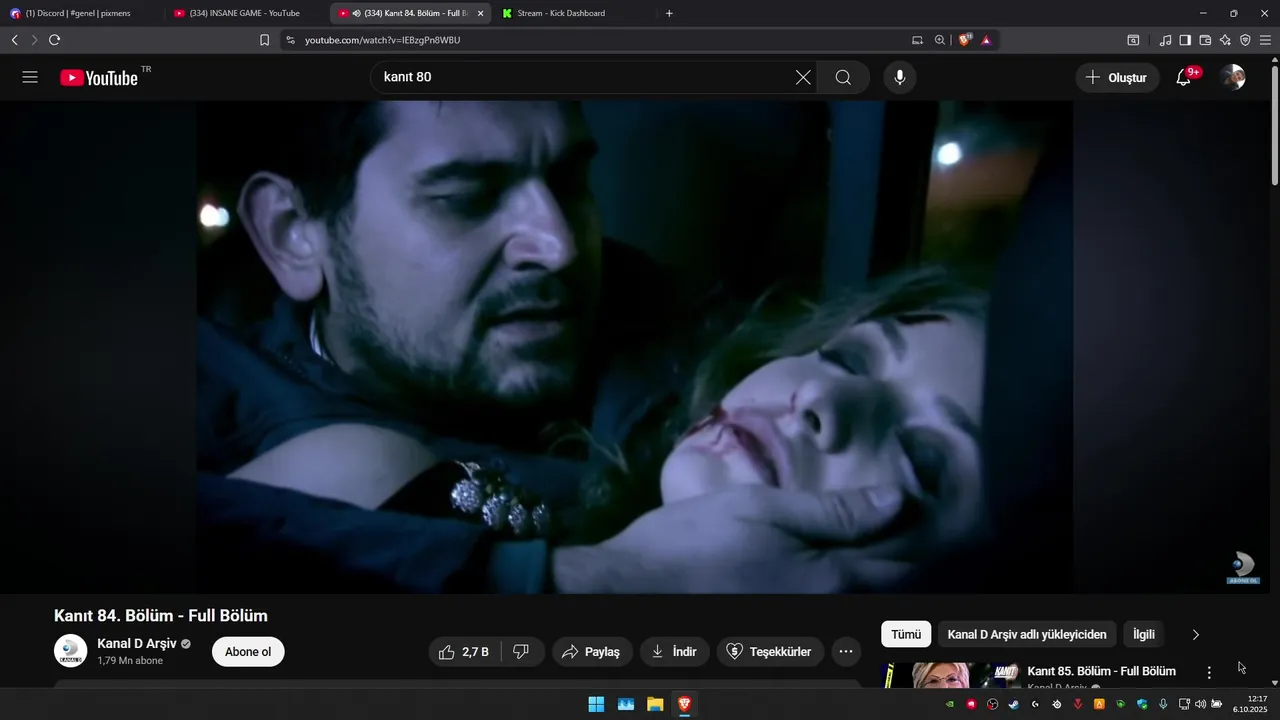This screenshot has height=720, width=1280.
Task: Open Kanıt 85. Bölüm video options menu
Action: [1209, 673]
